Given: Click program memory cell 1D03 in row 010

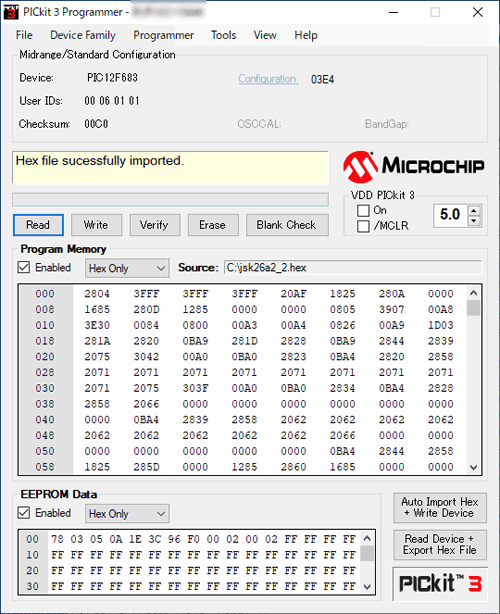Looking at the screenshot, I should [x=440, y=325].
